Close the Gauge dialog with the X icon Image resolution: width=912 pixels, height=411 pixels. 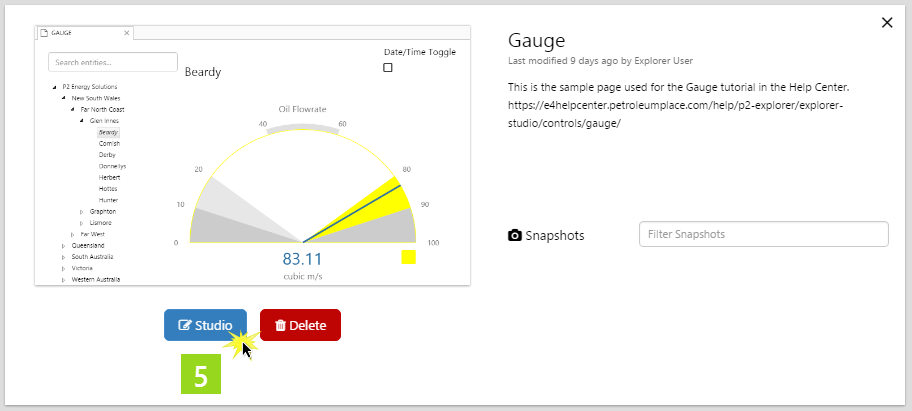pyautogui.click(x=887, y=23)
